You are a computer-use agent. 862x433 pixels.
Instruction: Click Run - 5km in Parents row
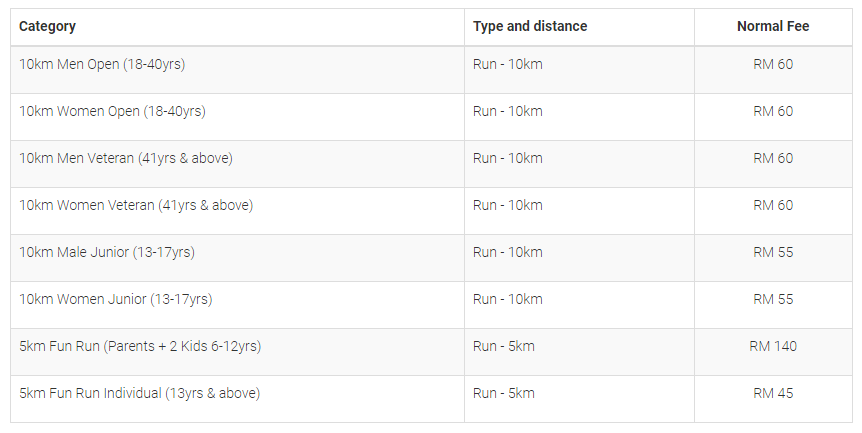tap(504, 346)
